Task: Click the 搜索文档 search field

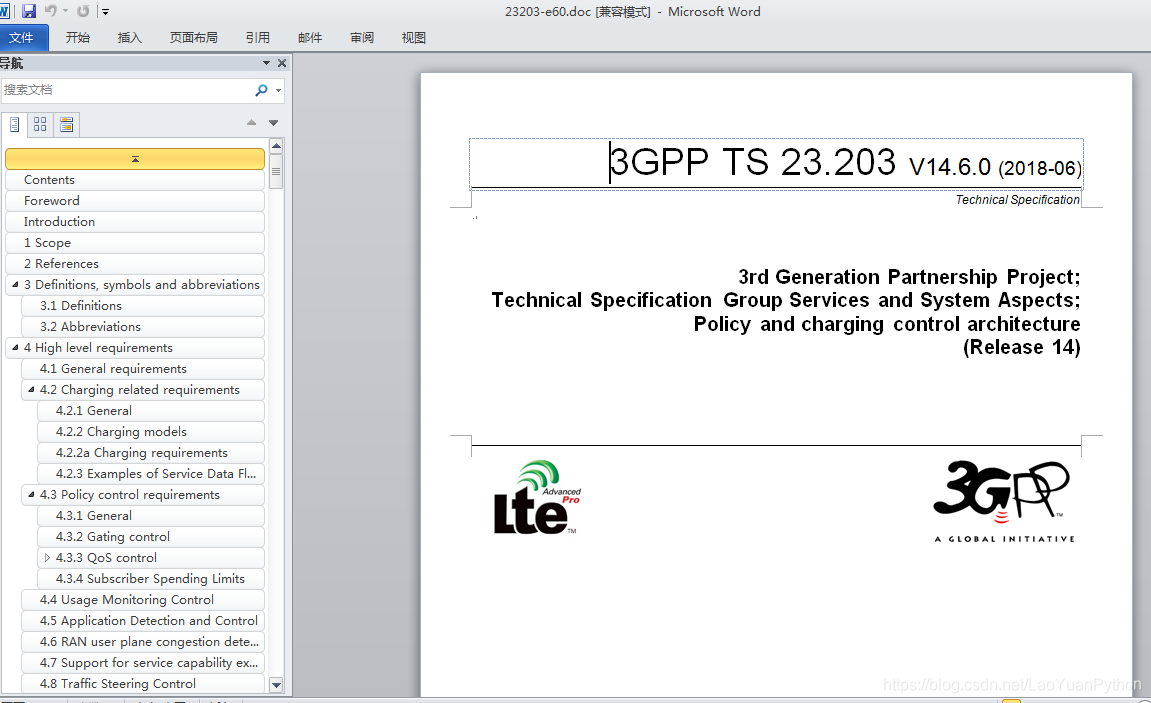Action: point(126,90)
